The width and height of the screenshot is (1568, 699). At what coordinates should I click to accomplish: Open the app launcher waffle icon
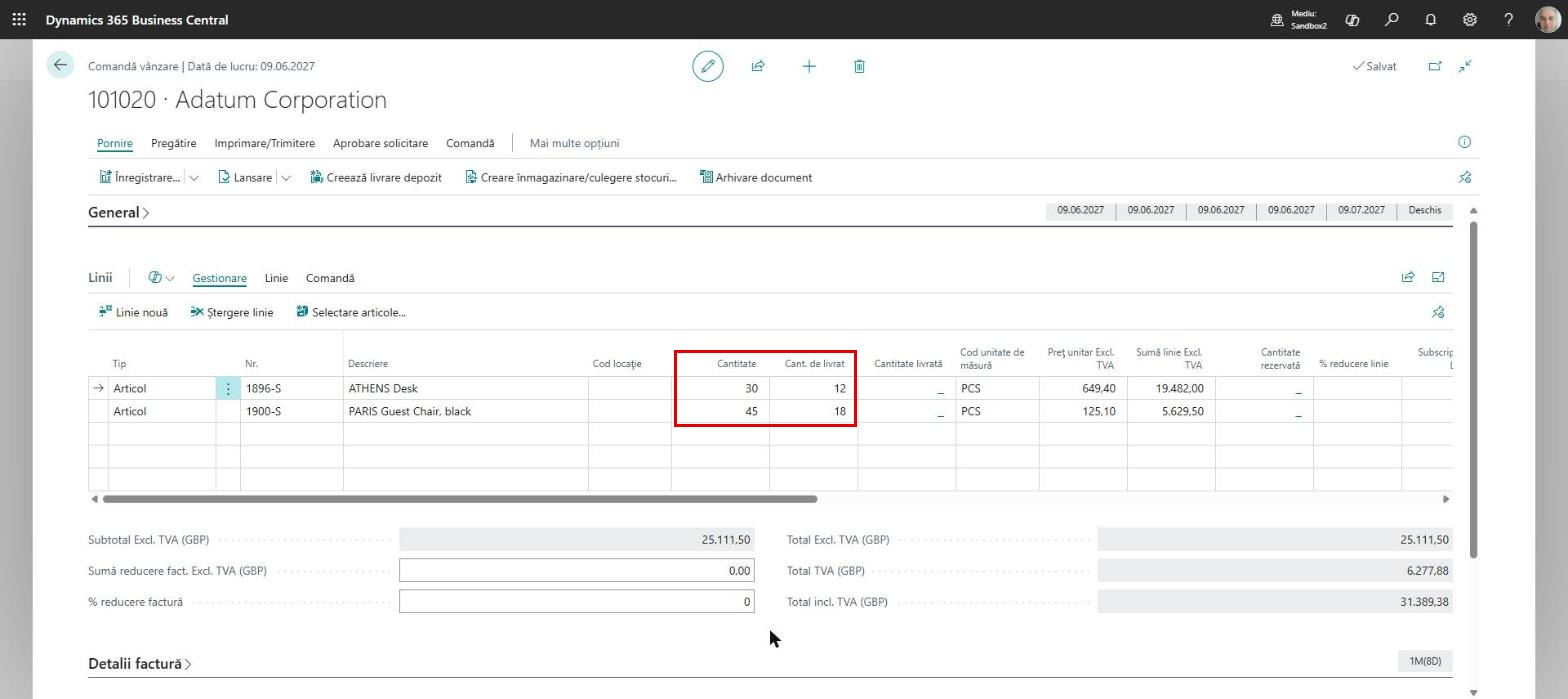pyautogui.click(x=19, y=19)
